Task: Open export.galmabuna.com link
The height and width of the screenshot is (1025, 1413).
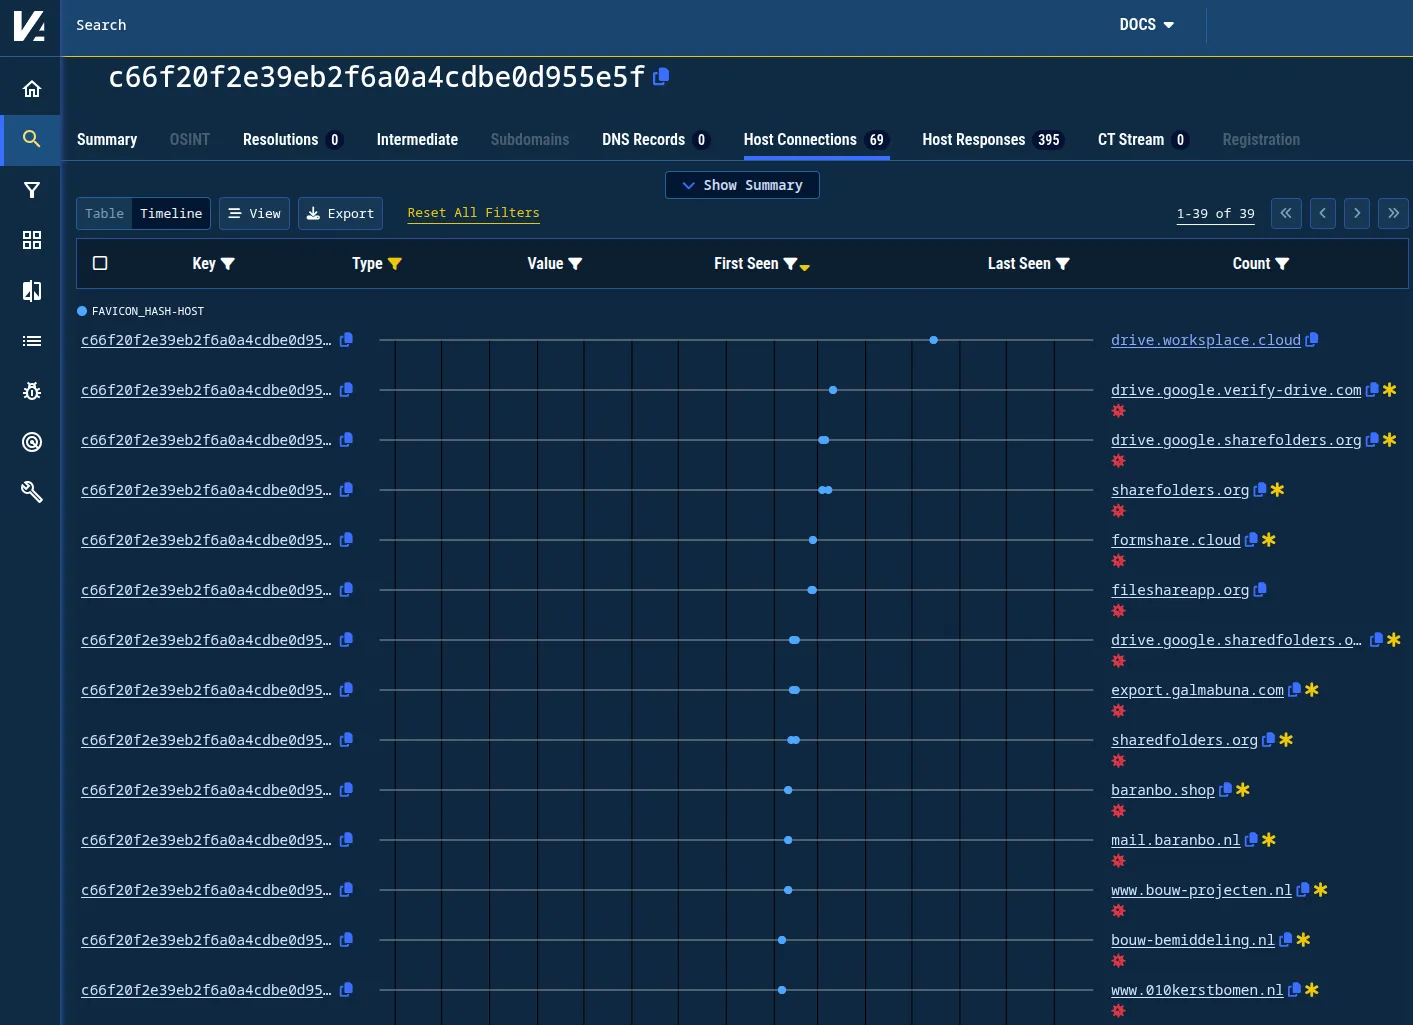Action: 1197,690
